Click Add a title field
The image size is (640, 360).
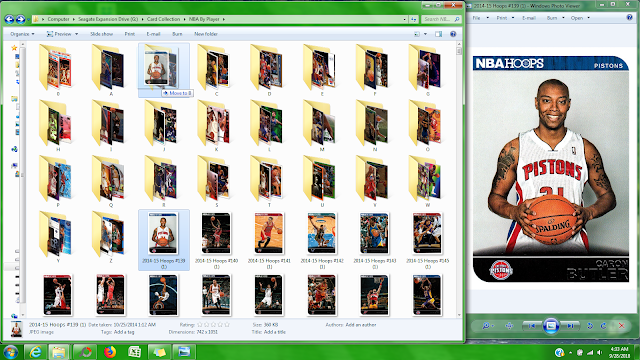coord(275,332)
